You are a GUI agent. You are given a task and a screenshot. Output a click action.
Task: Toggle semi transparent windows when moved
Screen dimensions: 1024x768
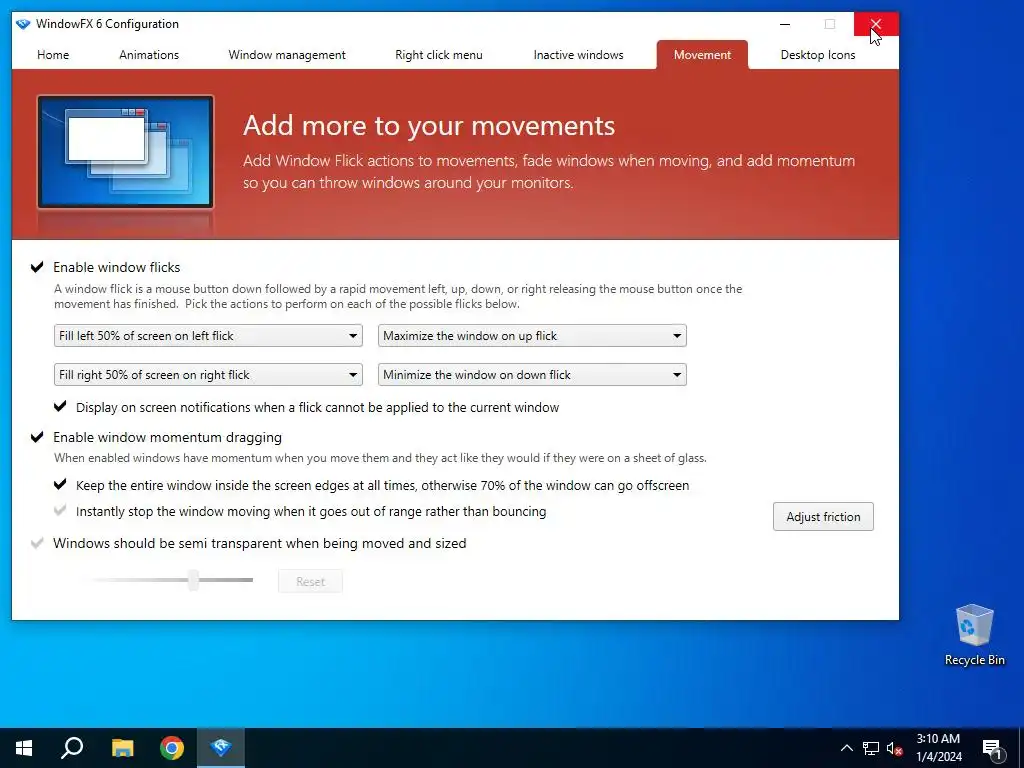[x=37, y=543]
